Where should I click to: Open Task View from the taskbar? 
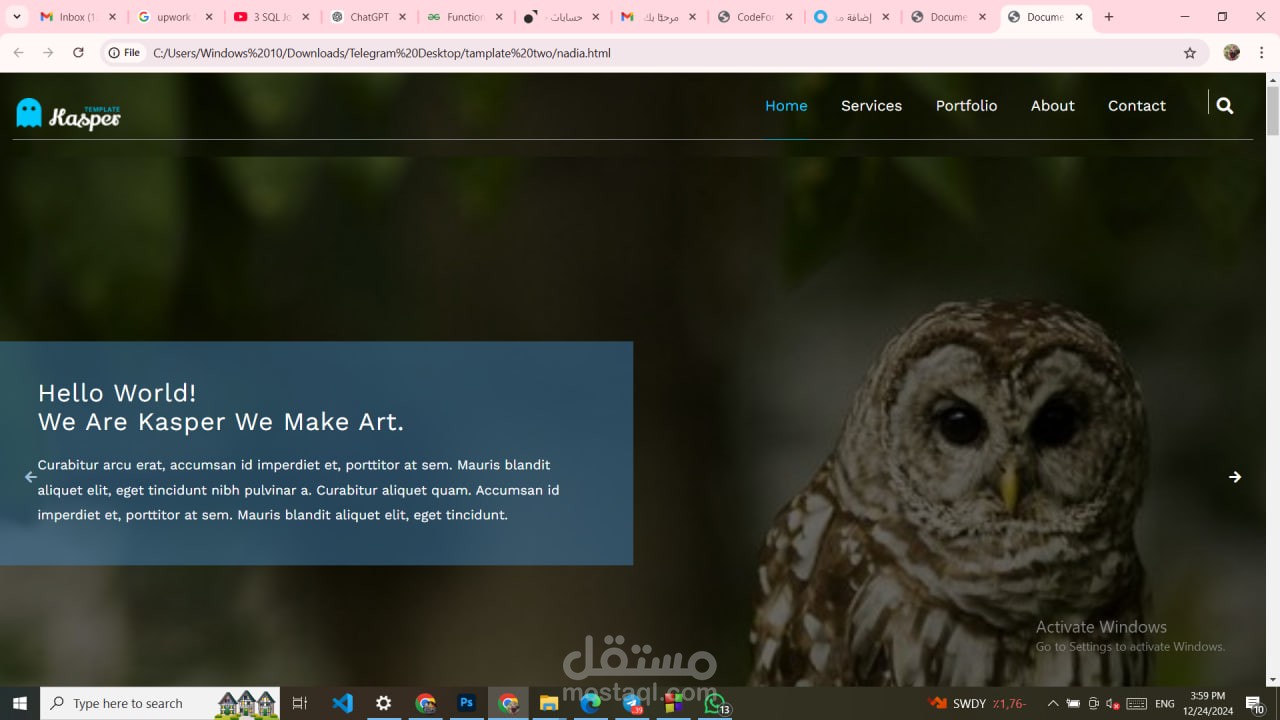coord(299,703)
